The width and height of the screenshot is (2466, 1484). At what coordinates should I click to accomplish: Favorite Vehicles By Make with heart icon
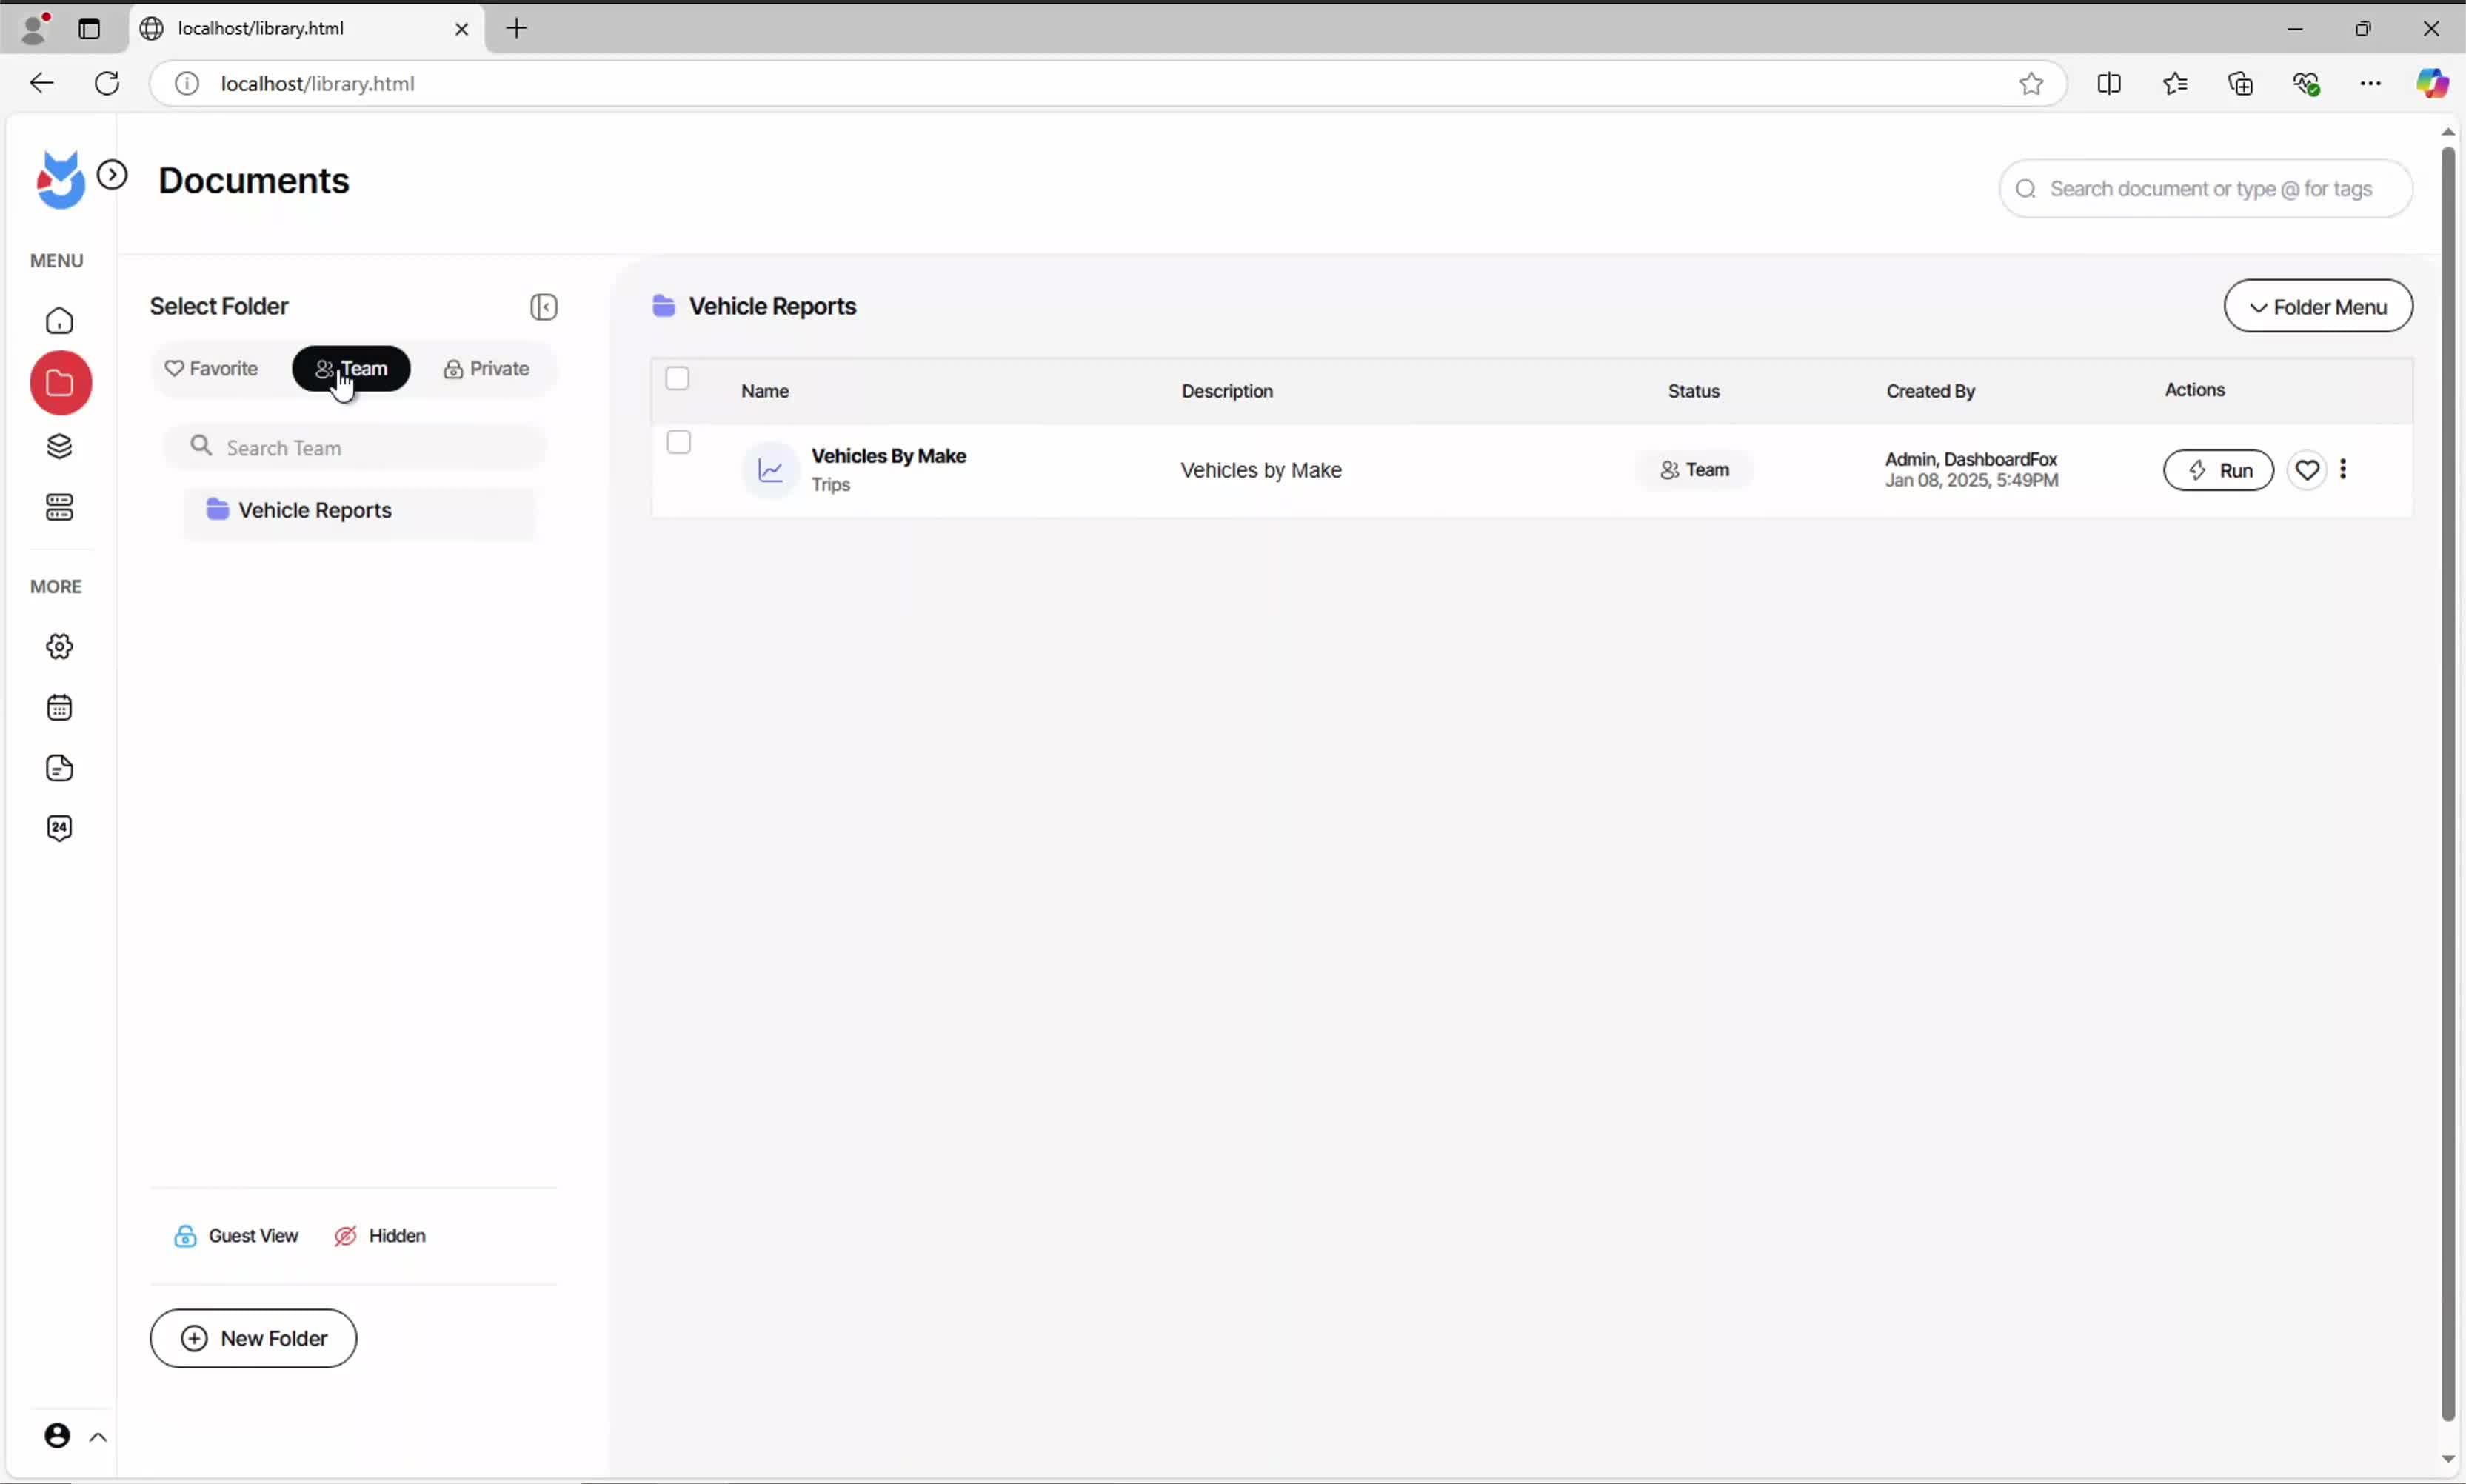(2307, 470)
